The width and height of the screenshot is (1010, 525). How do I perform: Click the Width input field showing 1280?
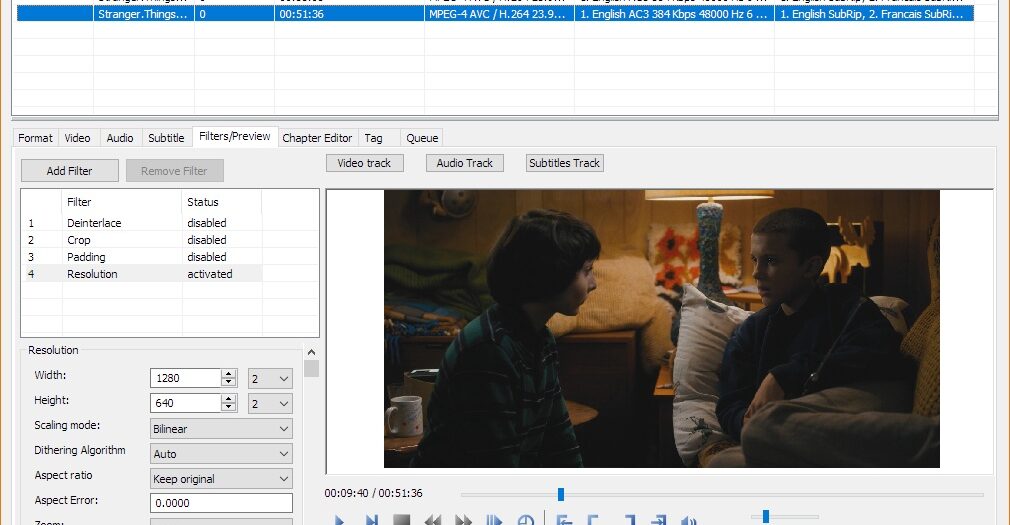(x=186, y=378)
